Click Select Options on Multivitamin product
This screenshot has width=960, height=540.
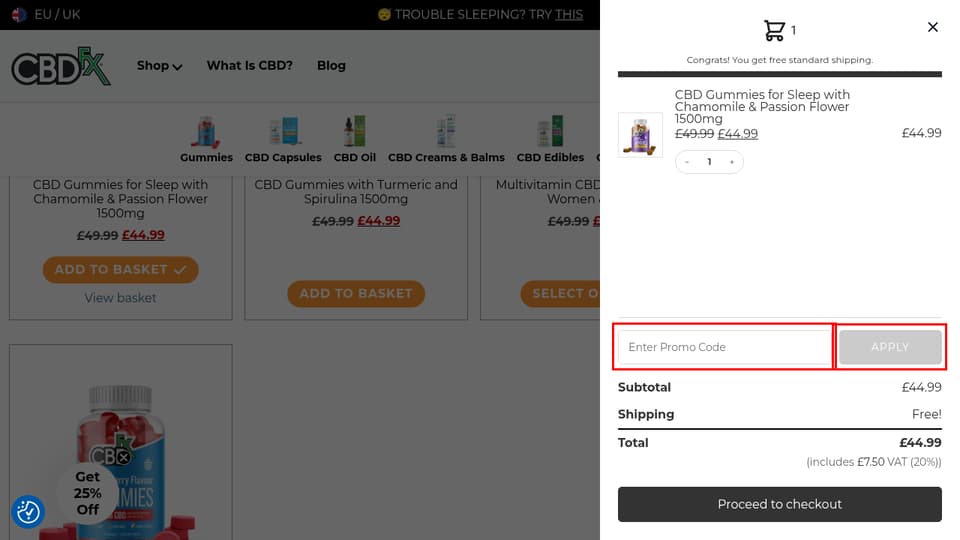click(x=560, y=294)
